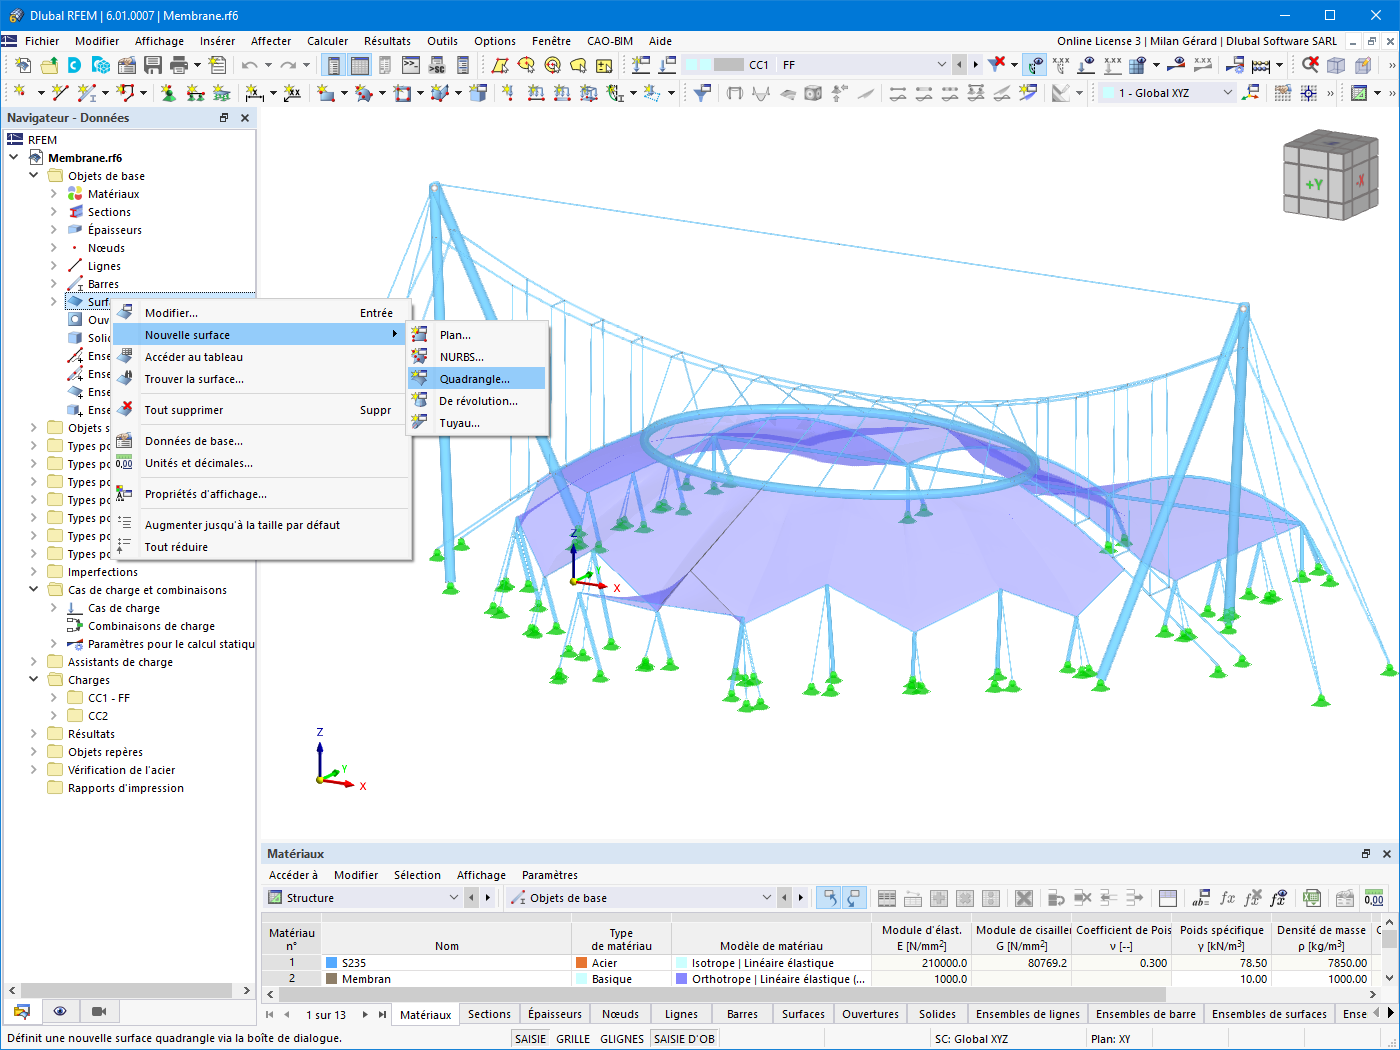
Task: Click the Print icon in toolbar
Action: (179, 65)
